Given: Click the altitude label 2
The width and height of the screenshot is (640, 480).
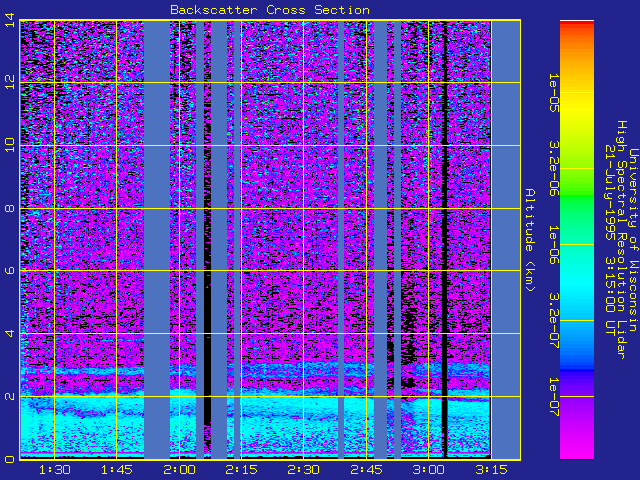Looking at the screenshot, I should [10, 396].
